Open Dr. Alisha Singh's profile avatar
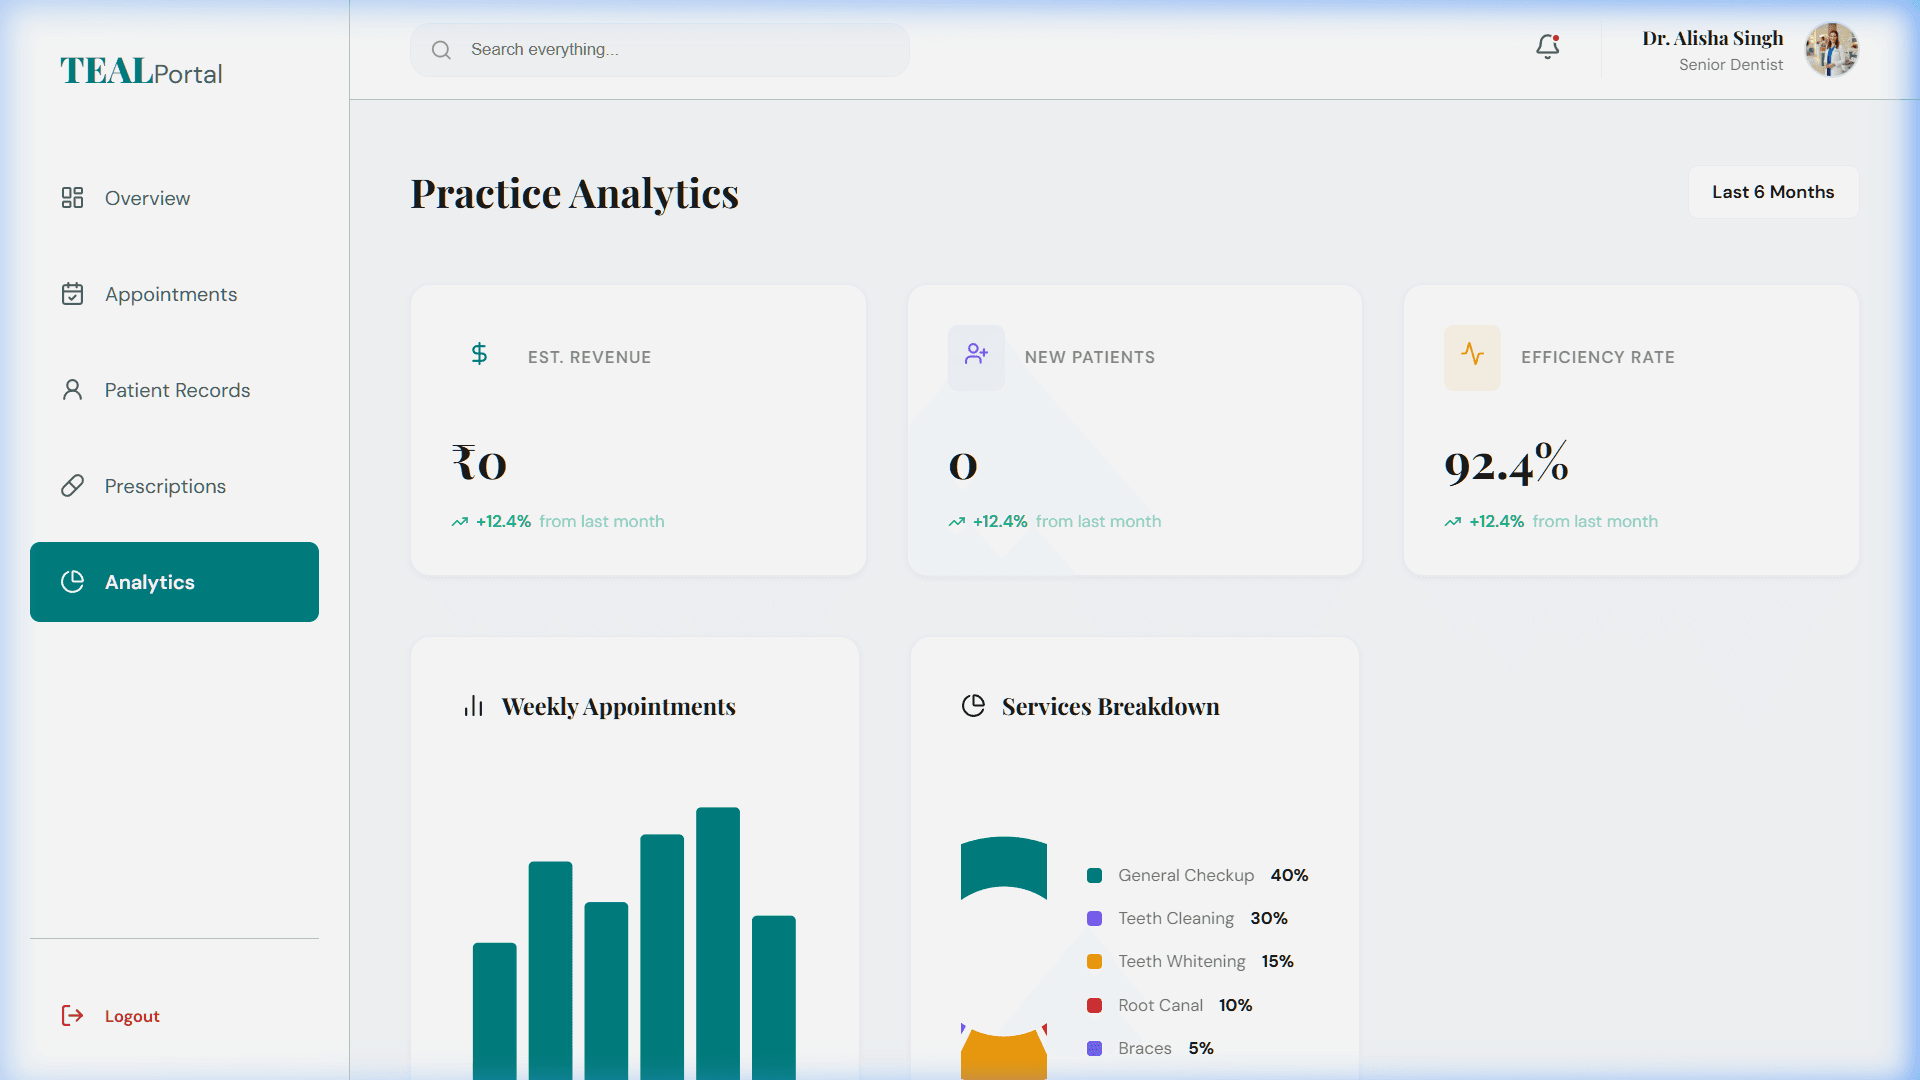This screenshot has width=1920, height=1080. pyautogui.click(x=1831, y=50)
